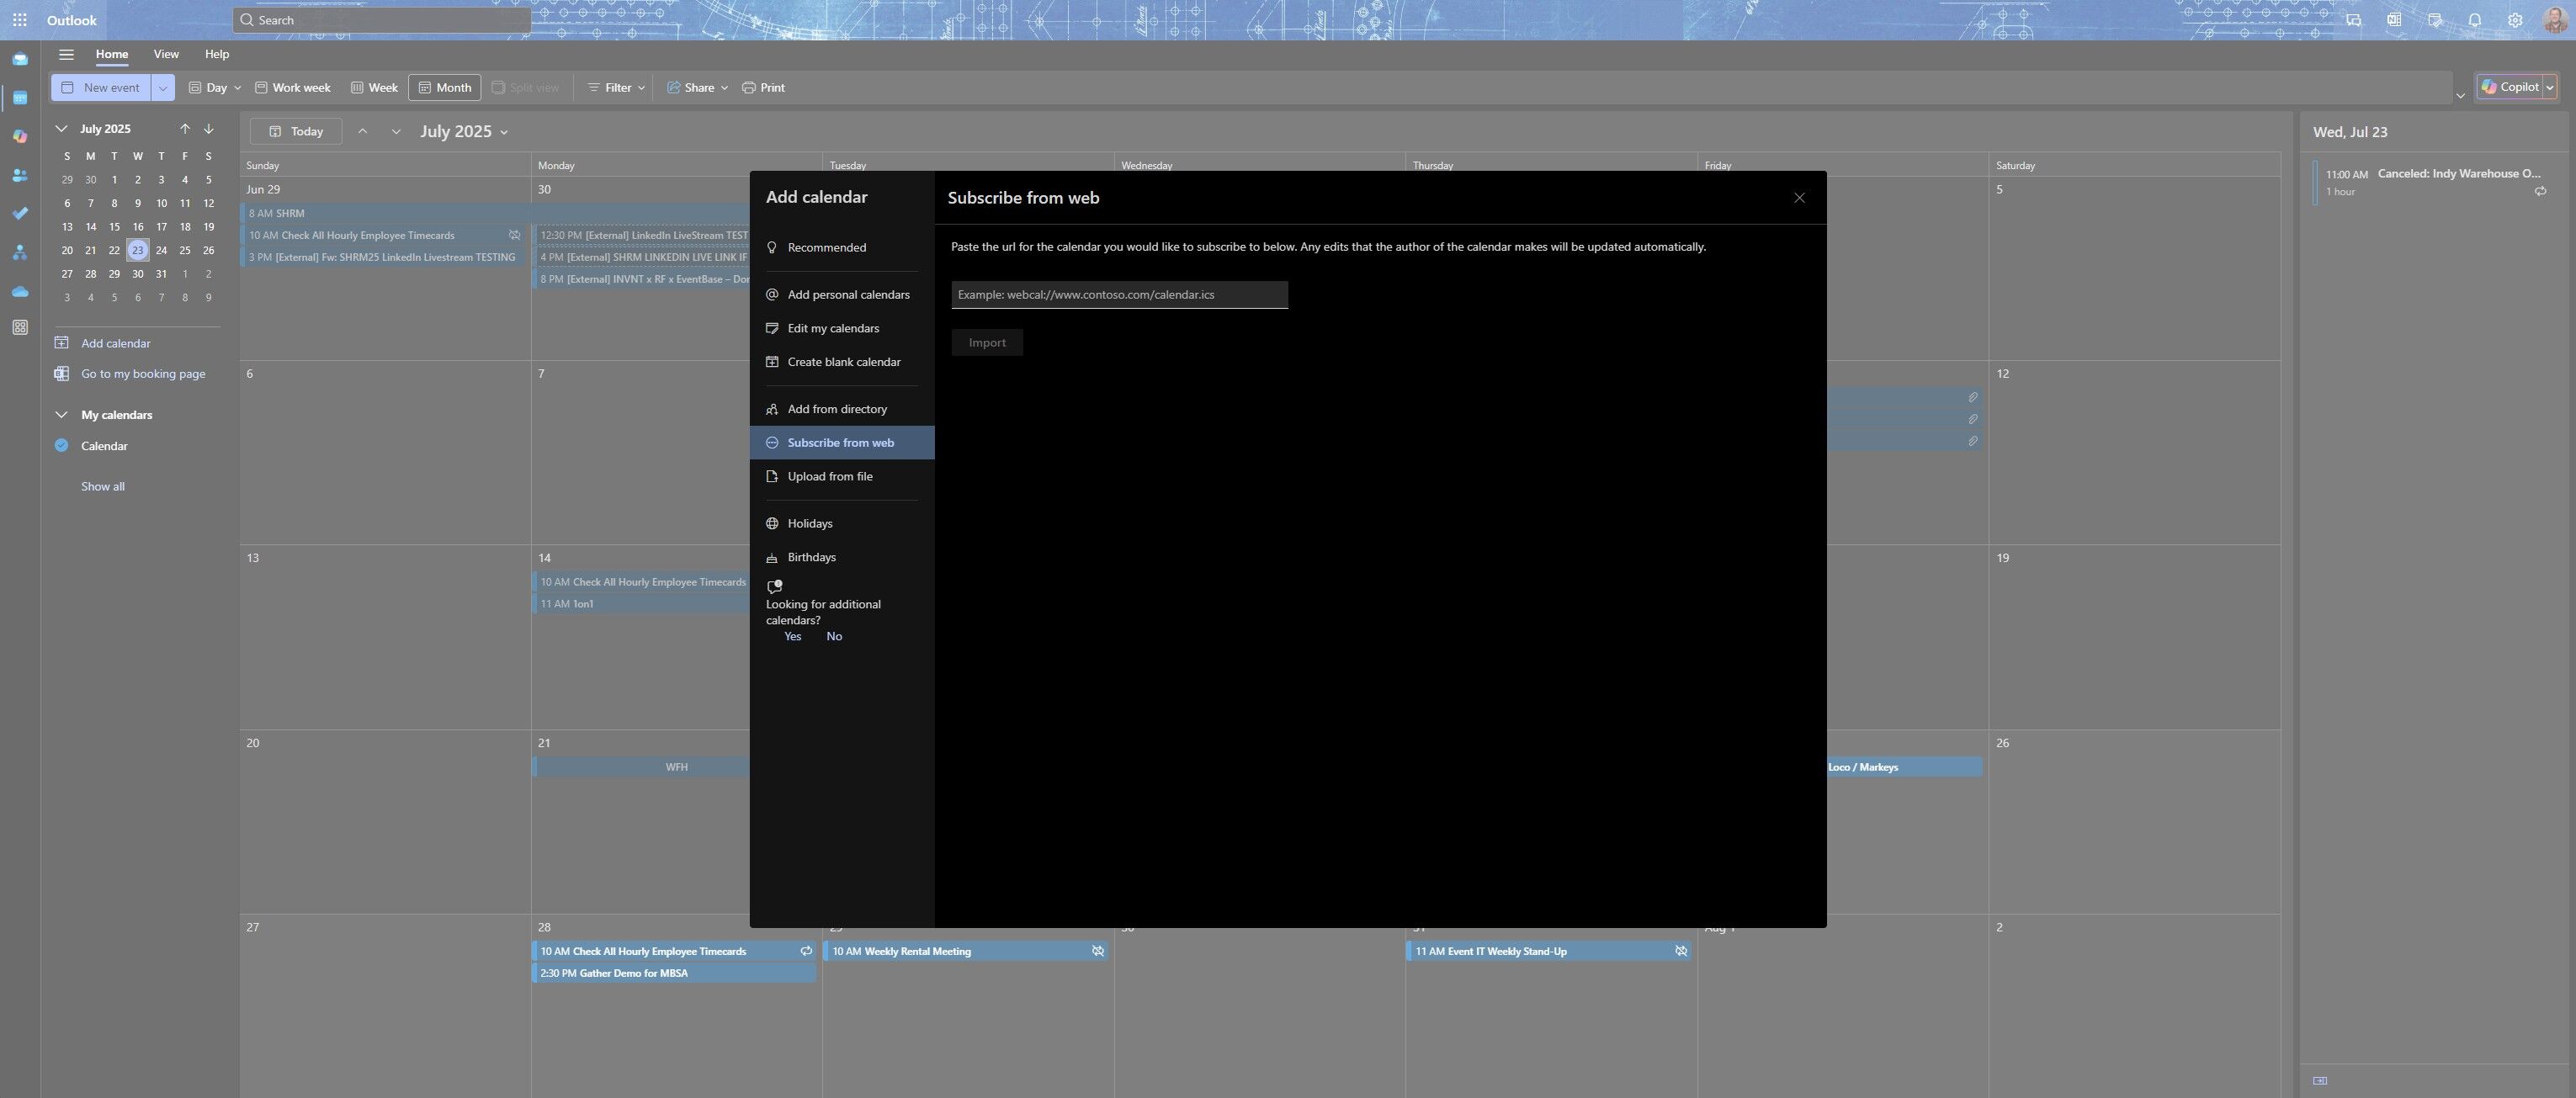Viewport: 2576px width, 1098px height.
Task: Click the Today button
Action: point(296,132)
